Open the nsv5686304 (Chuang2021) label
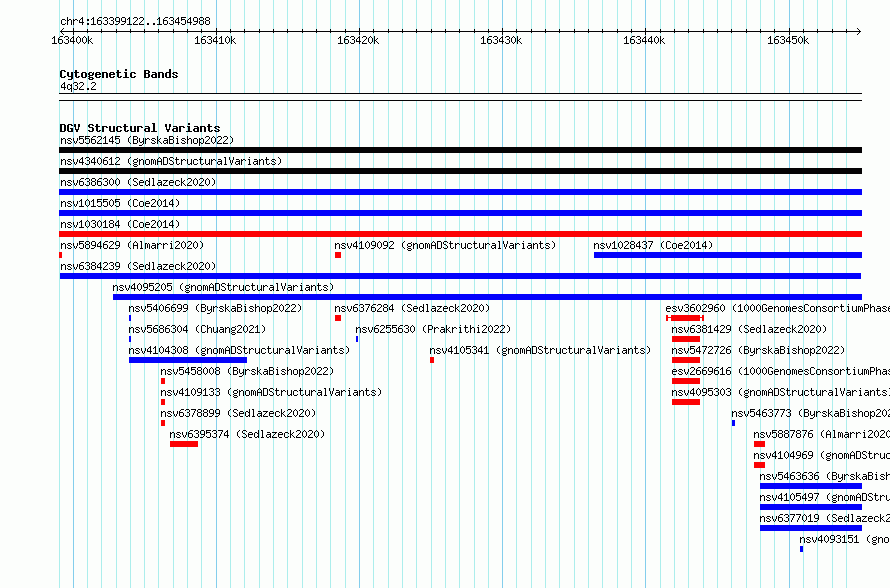Viewport: 890px width, 588px height. pos(197,329)
